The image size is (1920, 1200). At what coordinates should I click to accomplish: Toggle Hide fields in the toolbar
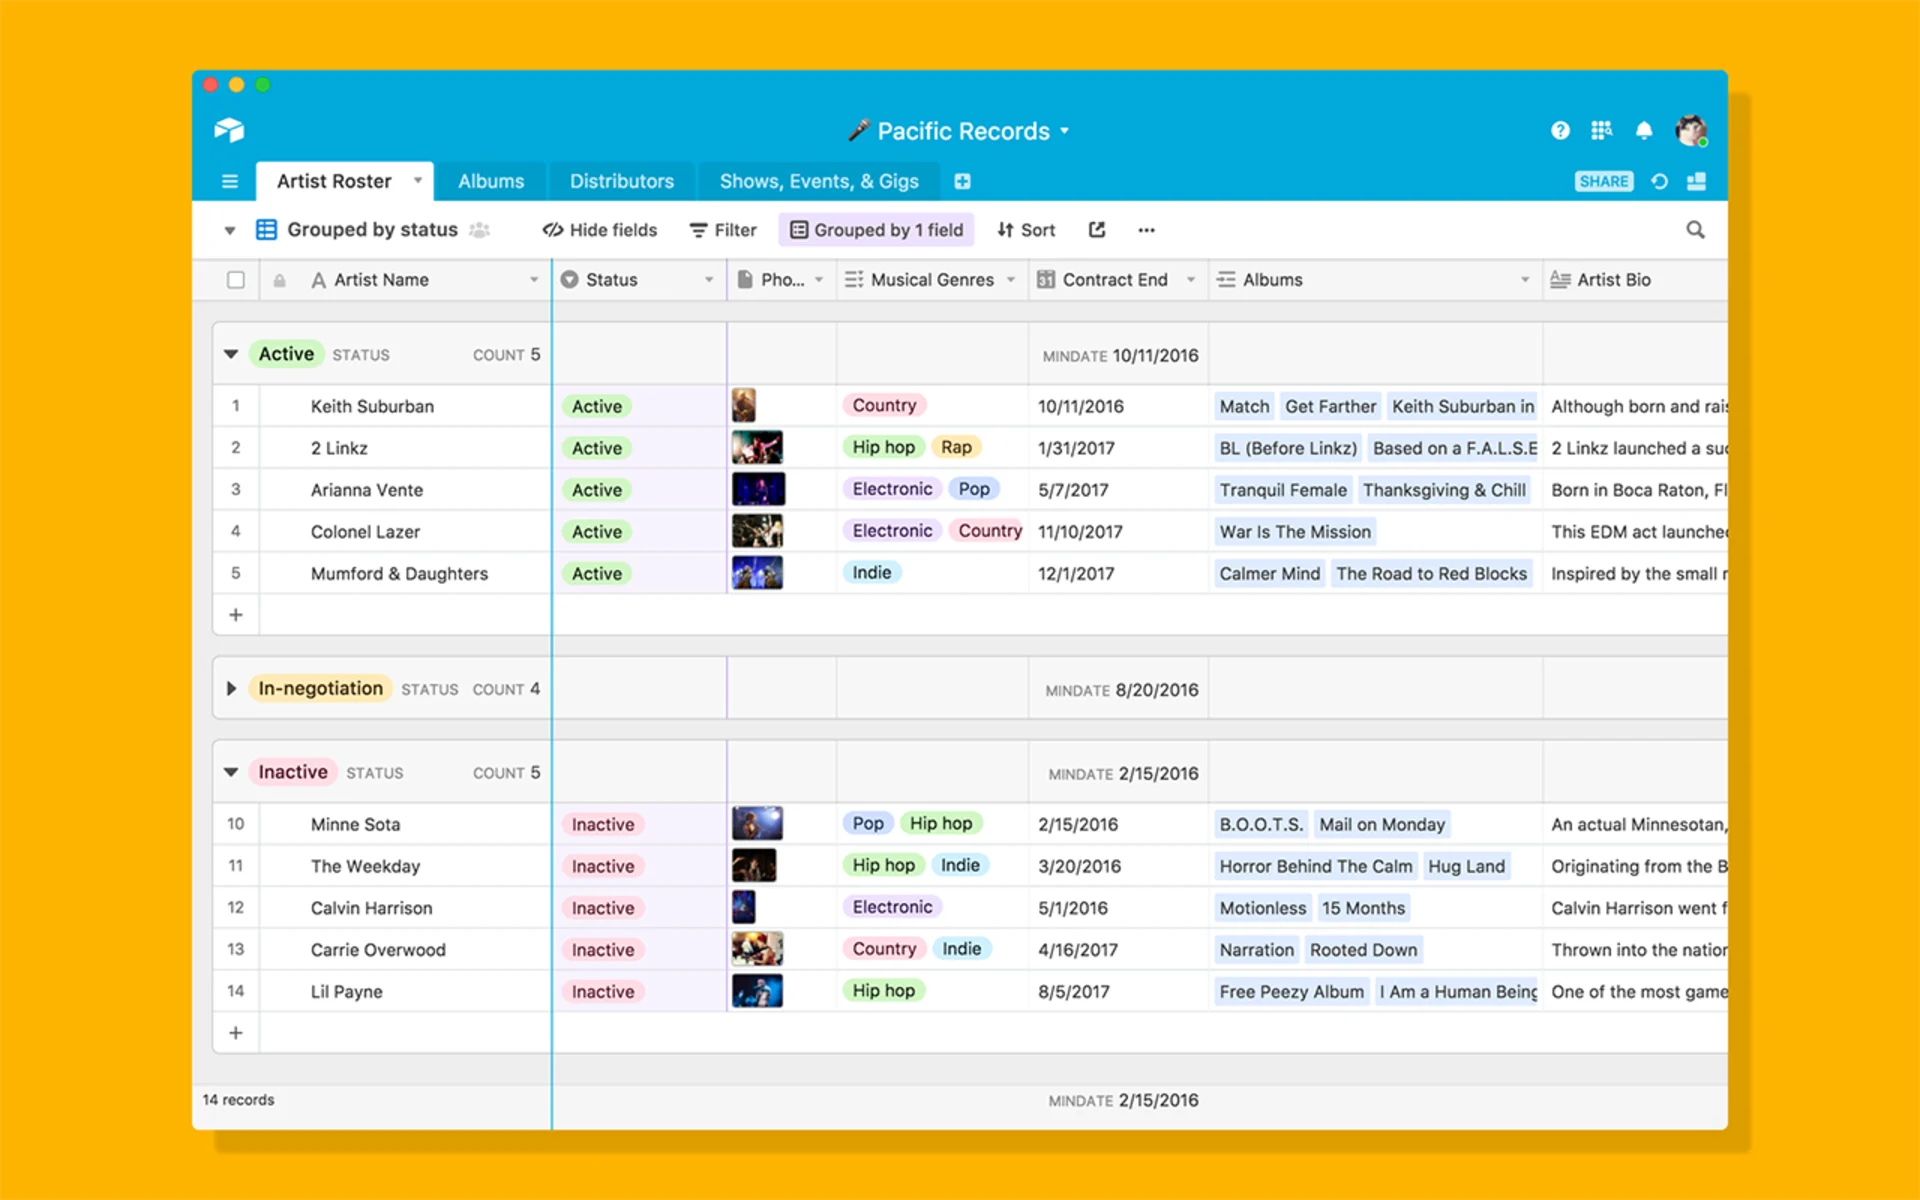click(598, 229)
